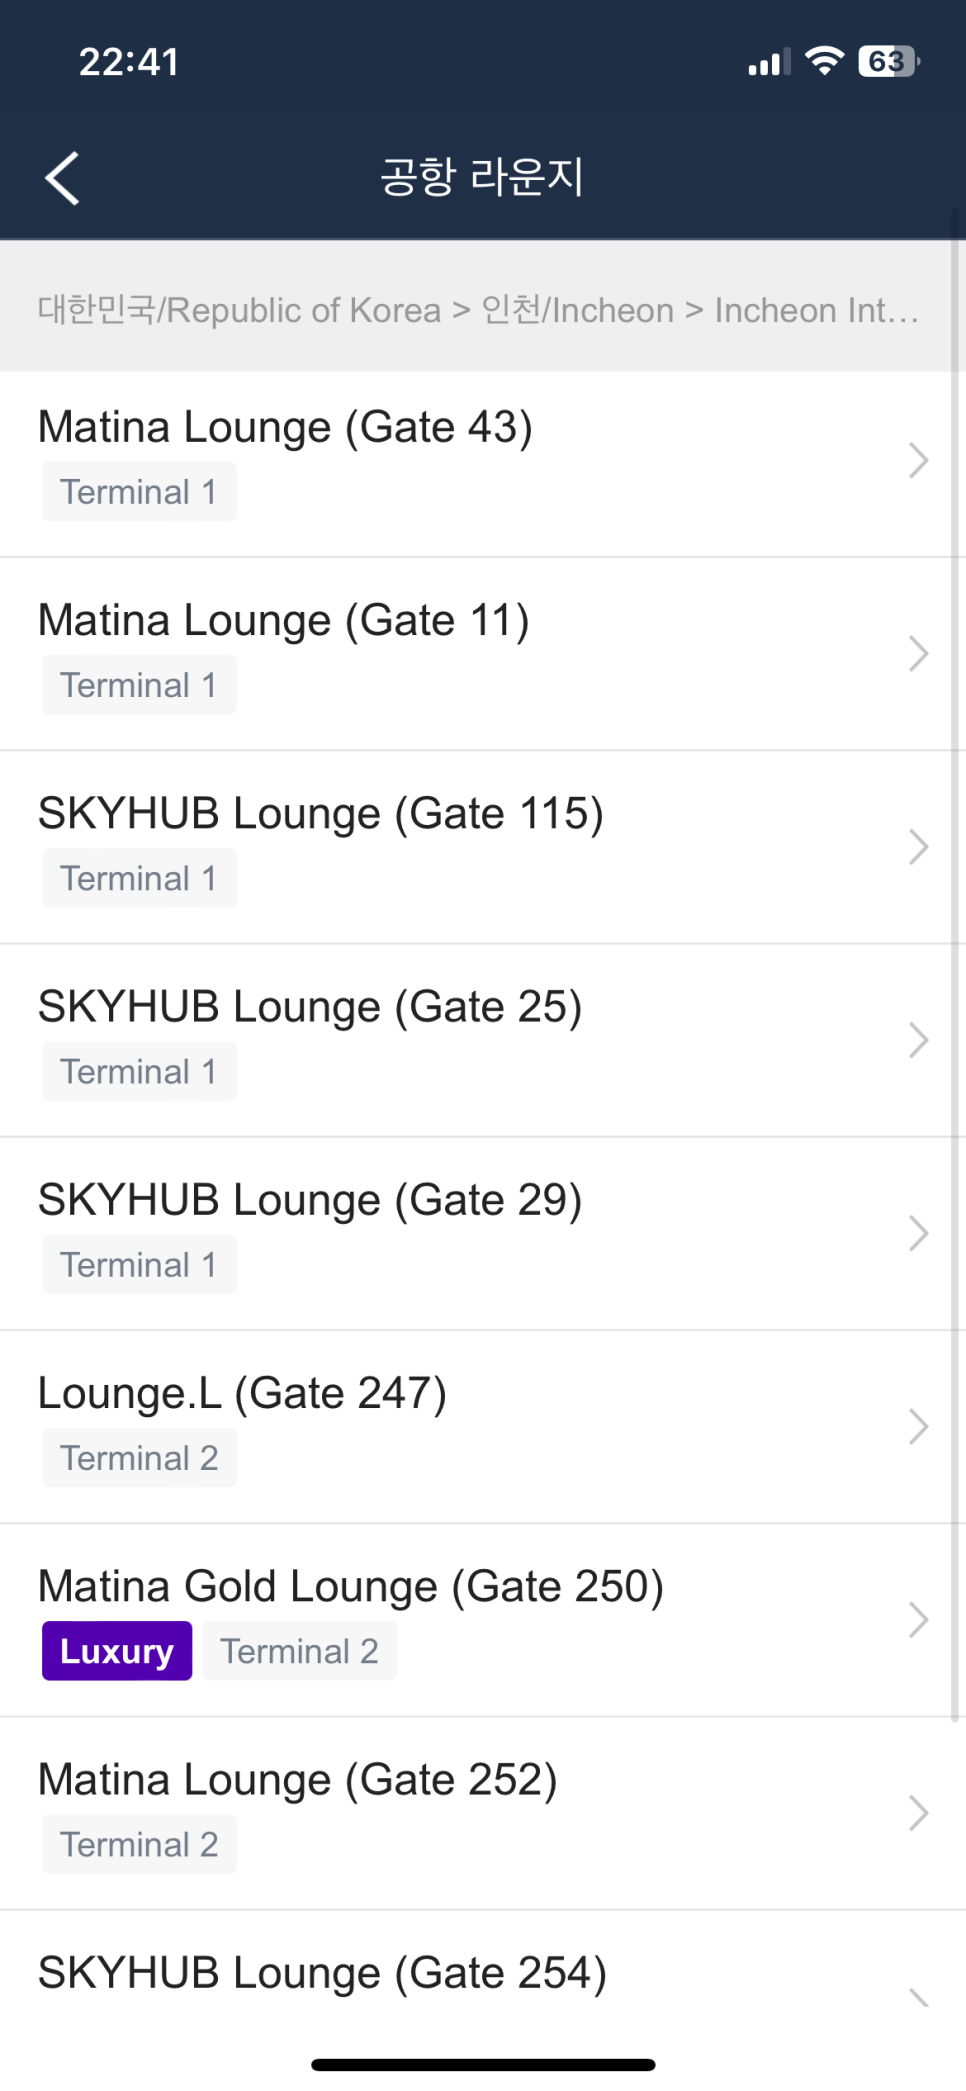
Task: Tap chevron beside Matina Lounge Gate 252
Action: (919, 1812)
